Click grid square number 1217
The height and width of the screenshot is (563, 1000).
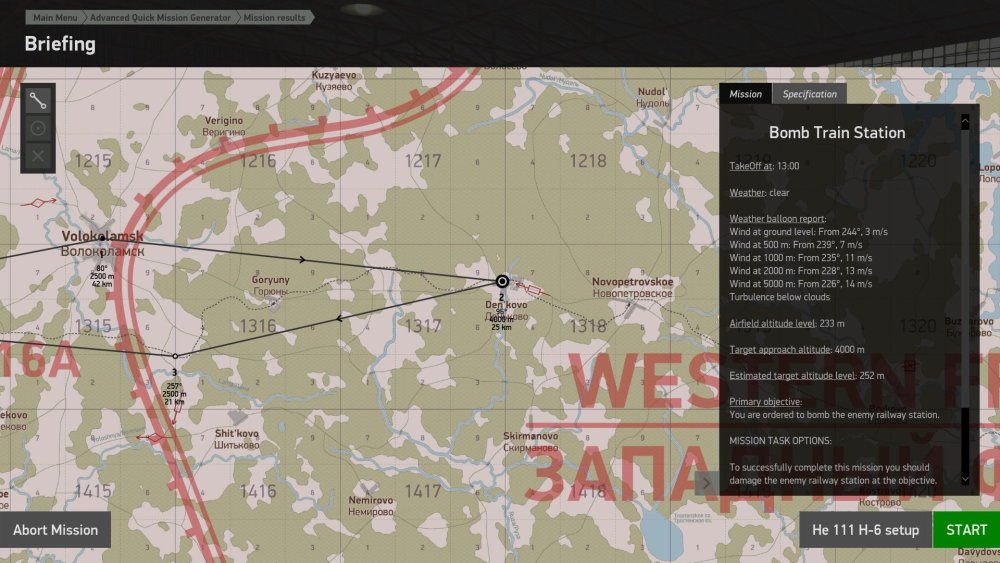[423, 161]
